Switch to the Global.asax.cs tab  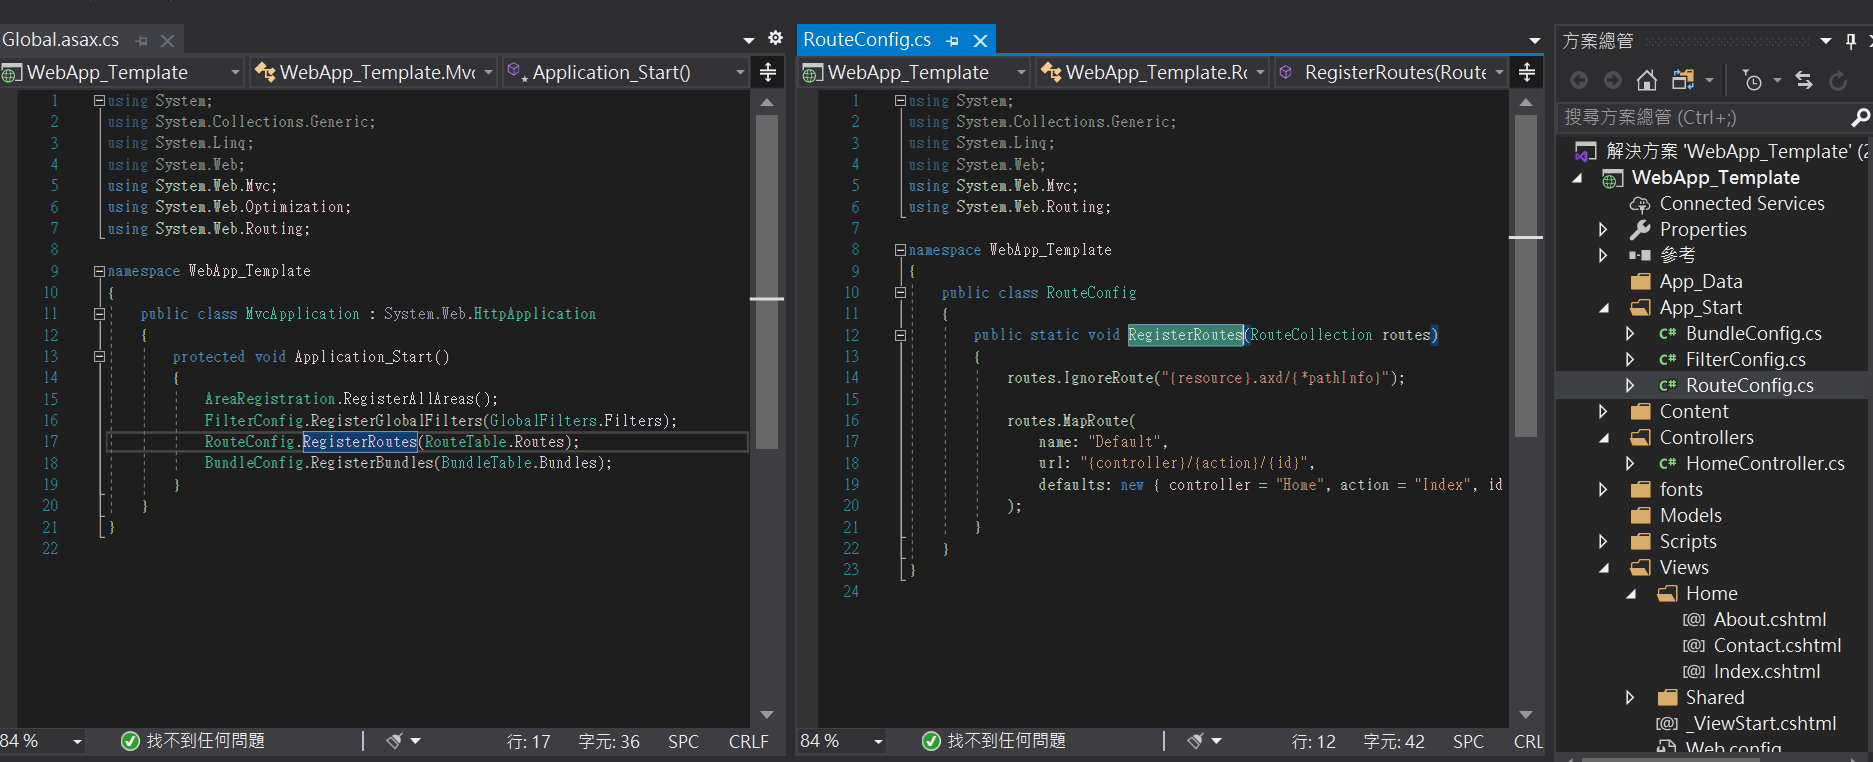[61, 40]
